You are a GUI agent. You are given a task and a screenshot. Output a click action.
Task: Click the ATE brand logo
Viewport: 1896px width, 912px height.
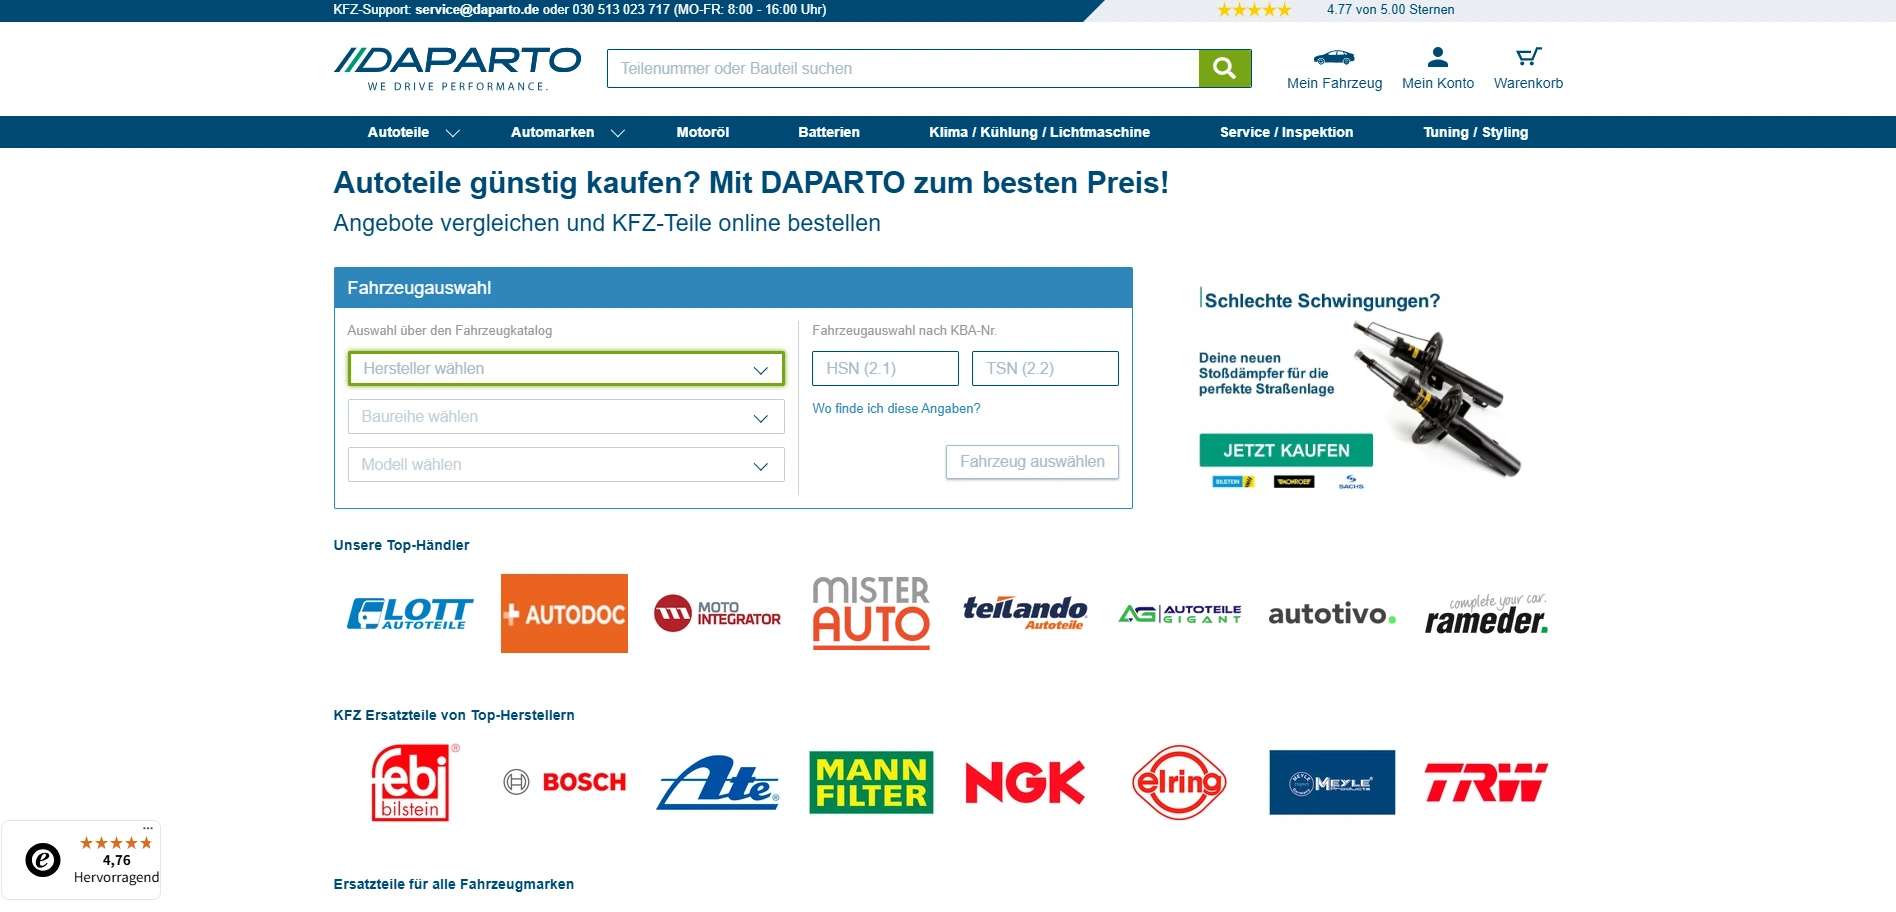tap(718, 782)
